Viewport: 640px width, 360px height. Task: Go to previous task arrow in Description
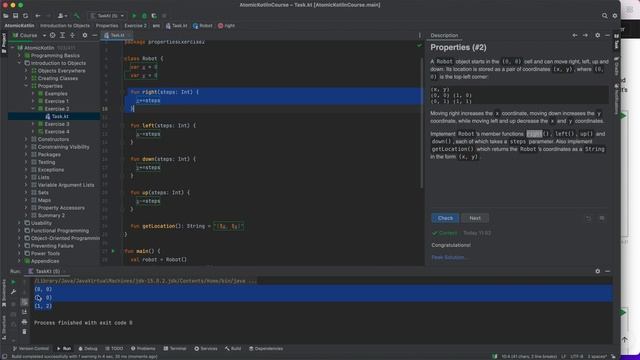575,35
